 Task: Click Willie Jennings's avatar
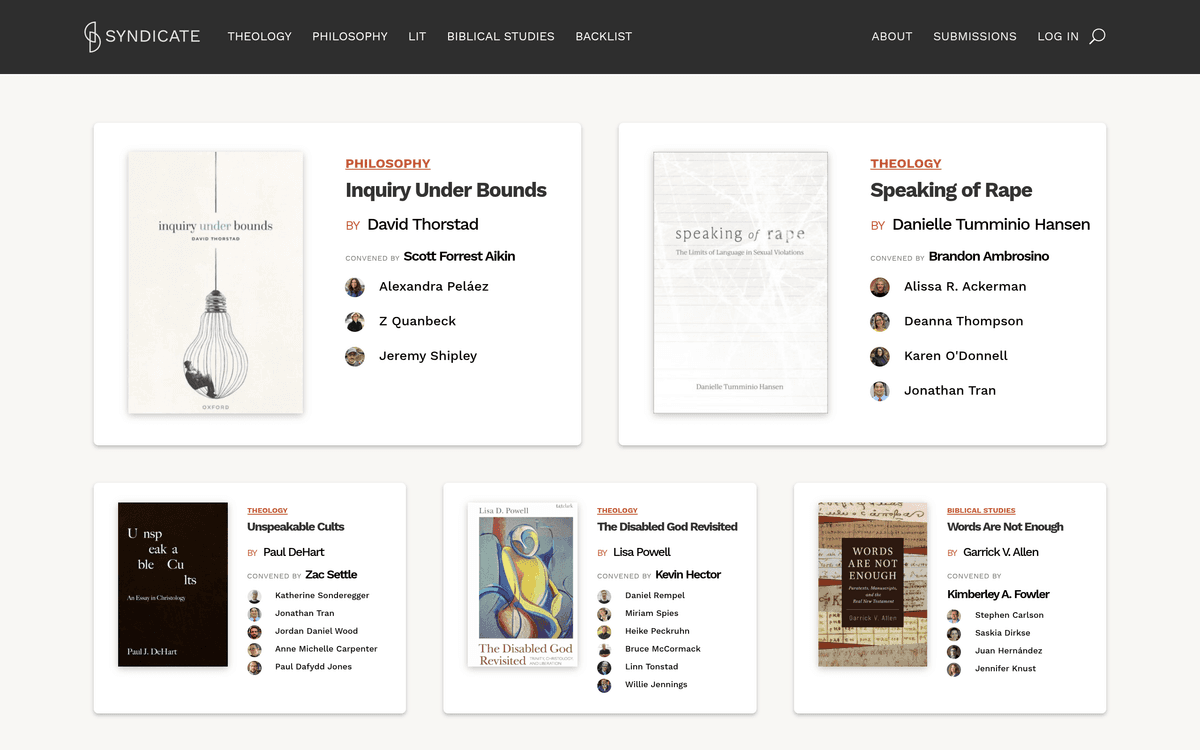[x=605, y=686]
